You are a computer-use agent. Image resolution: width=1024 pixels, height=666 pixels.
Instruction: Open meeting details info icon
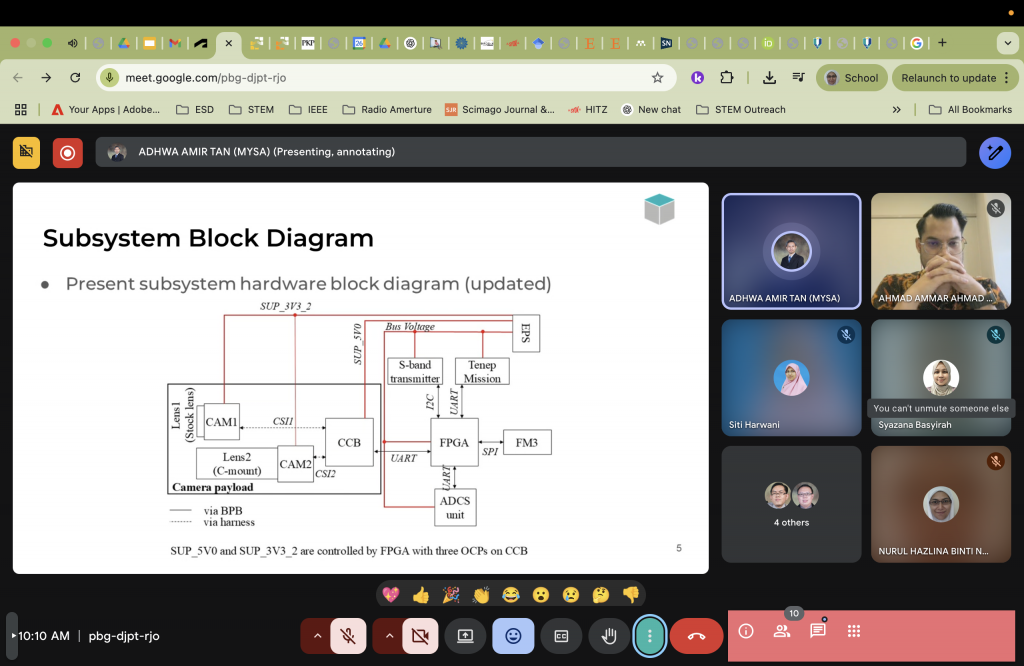pyautogui.click(x=746, y=631)
